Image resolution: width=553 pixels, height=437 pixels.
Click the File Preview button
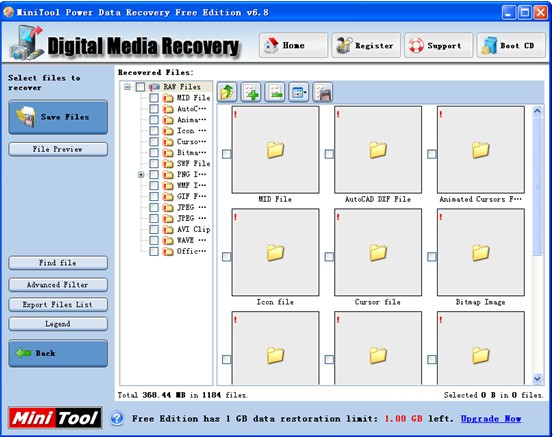58,149
